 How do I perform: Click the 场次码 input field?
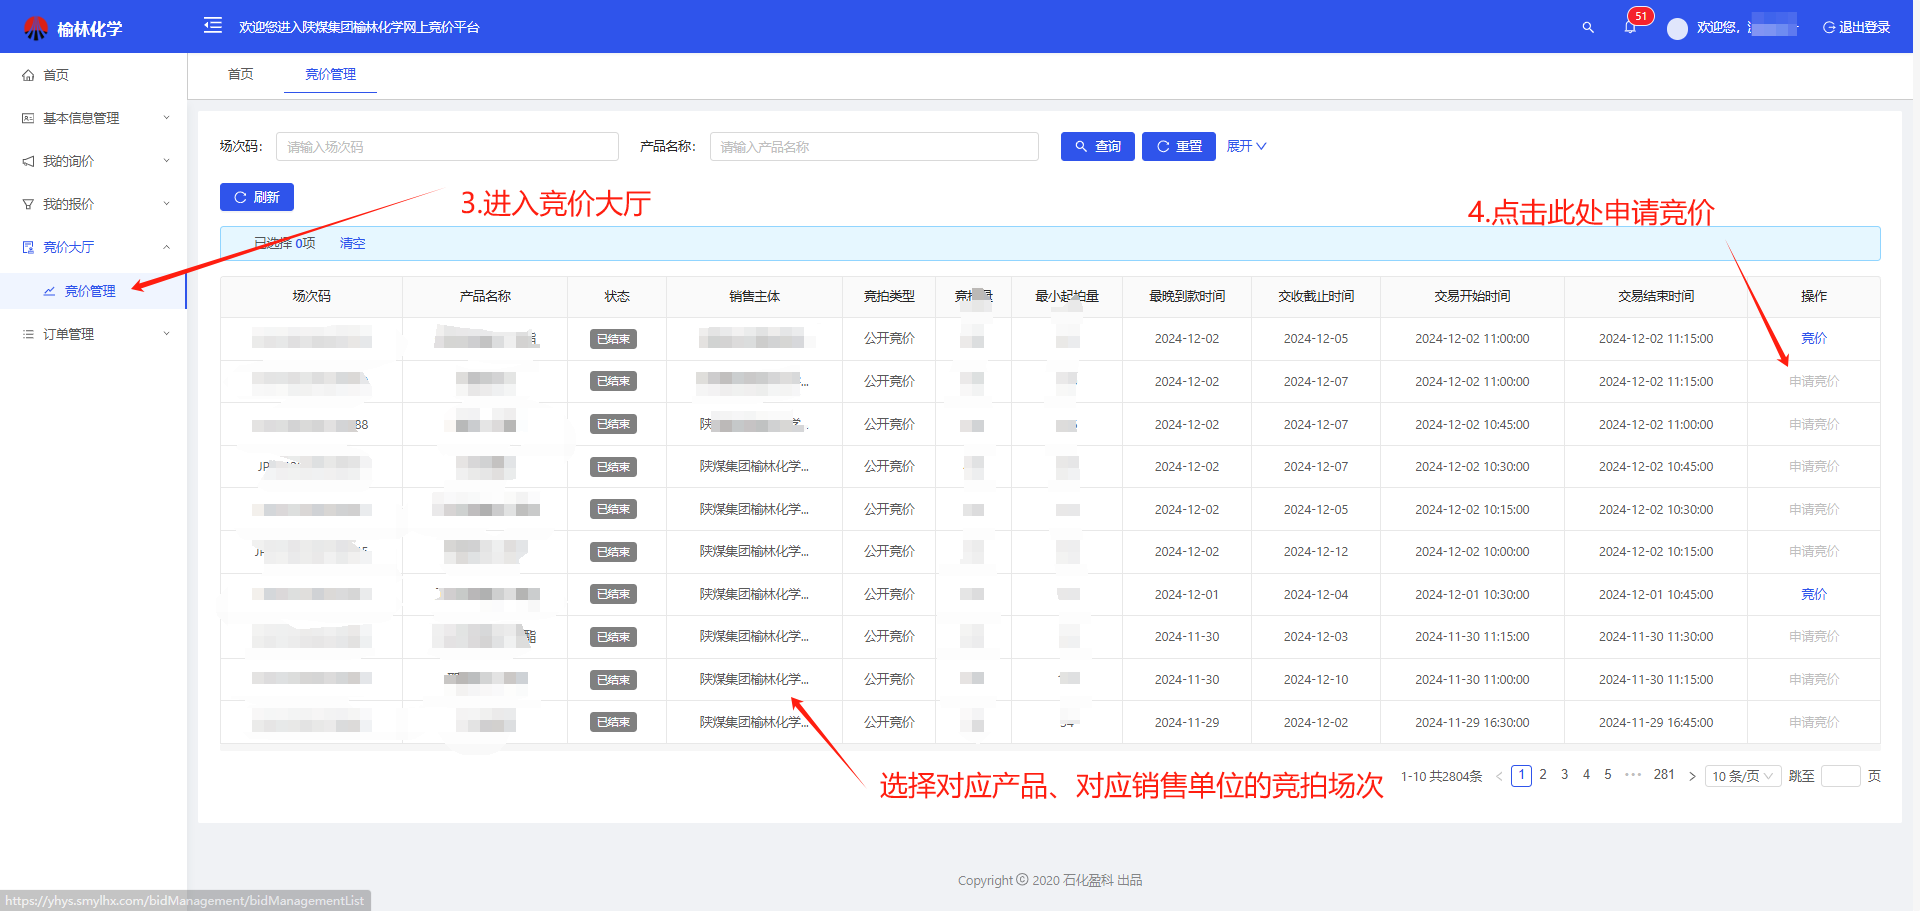tap(447, 147)
